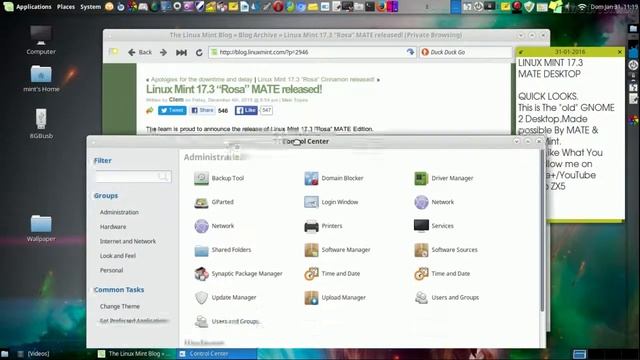Click the browser URL address bar
Viewport: 640px width, 360px height.
tap(312, 52)
